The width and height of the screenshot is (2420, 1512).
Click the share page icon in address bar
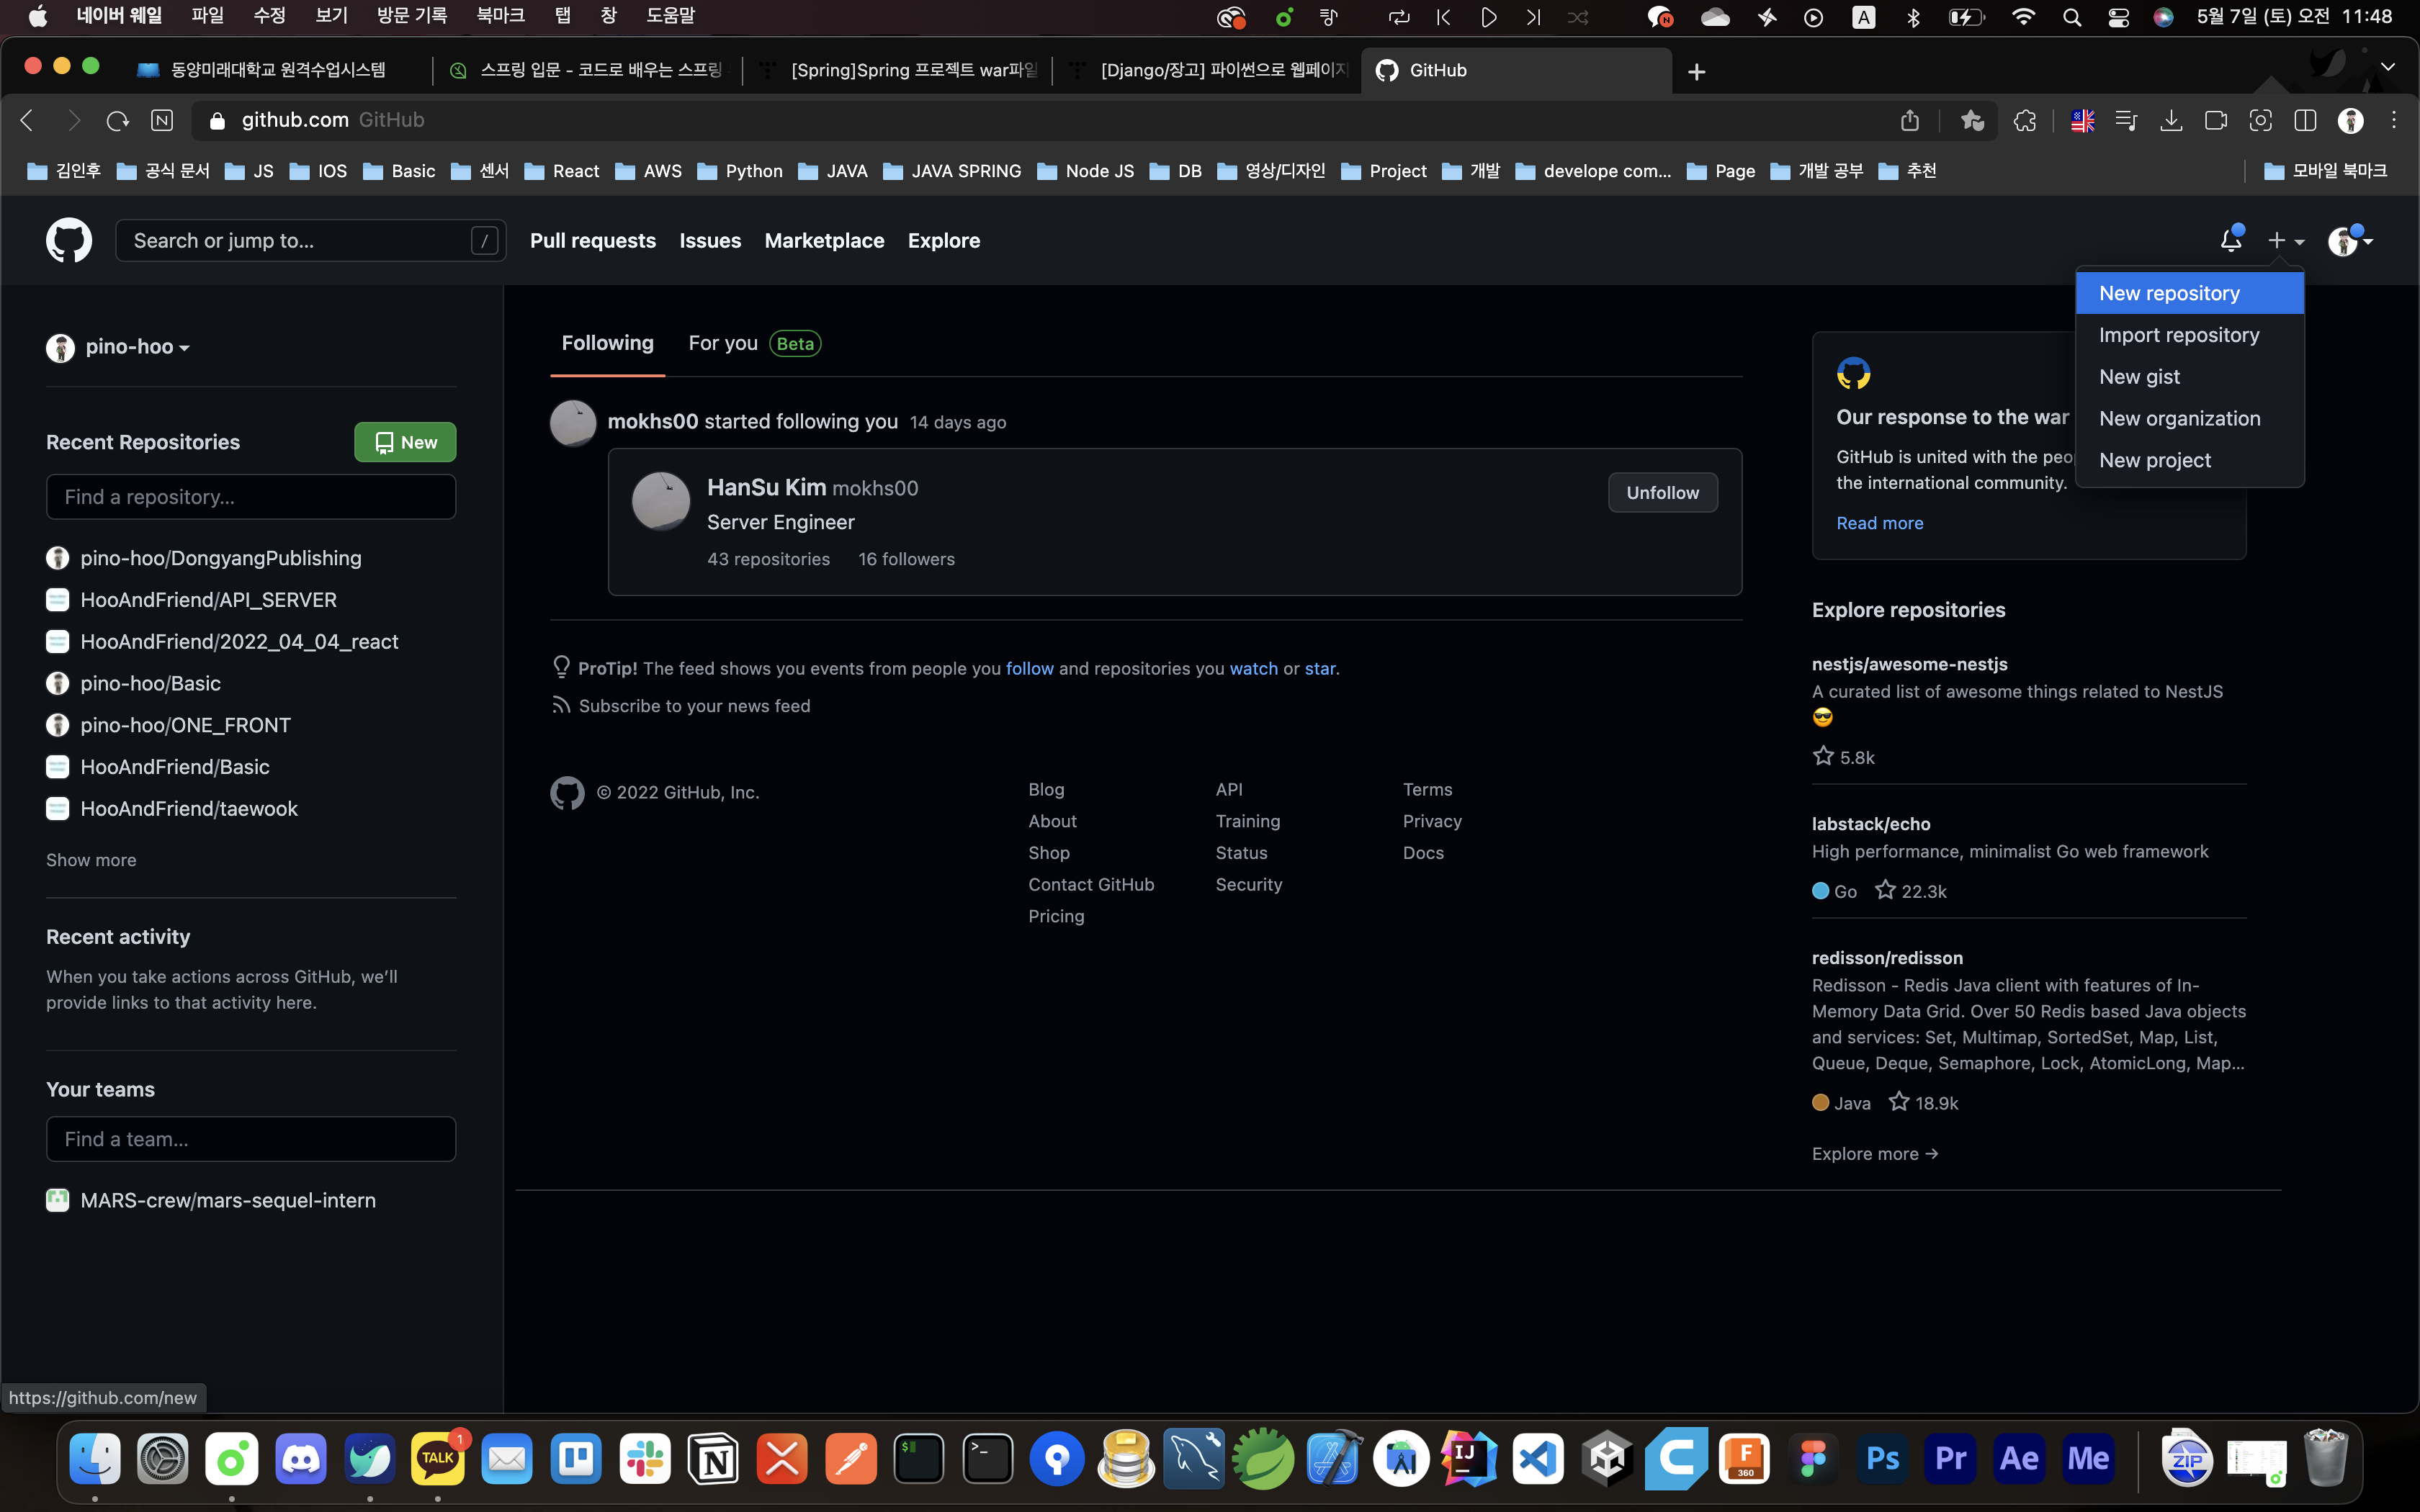point(1910,121)
